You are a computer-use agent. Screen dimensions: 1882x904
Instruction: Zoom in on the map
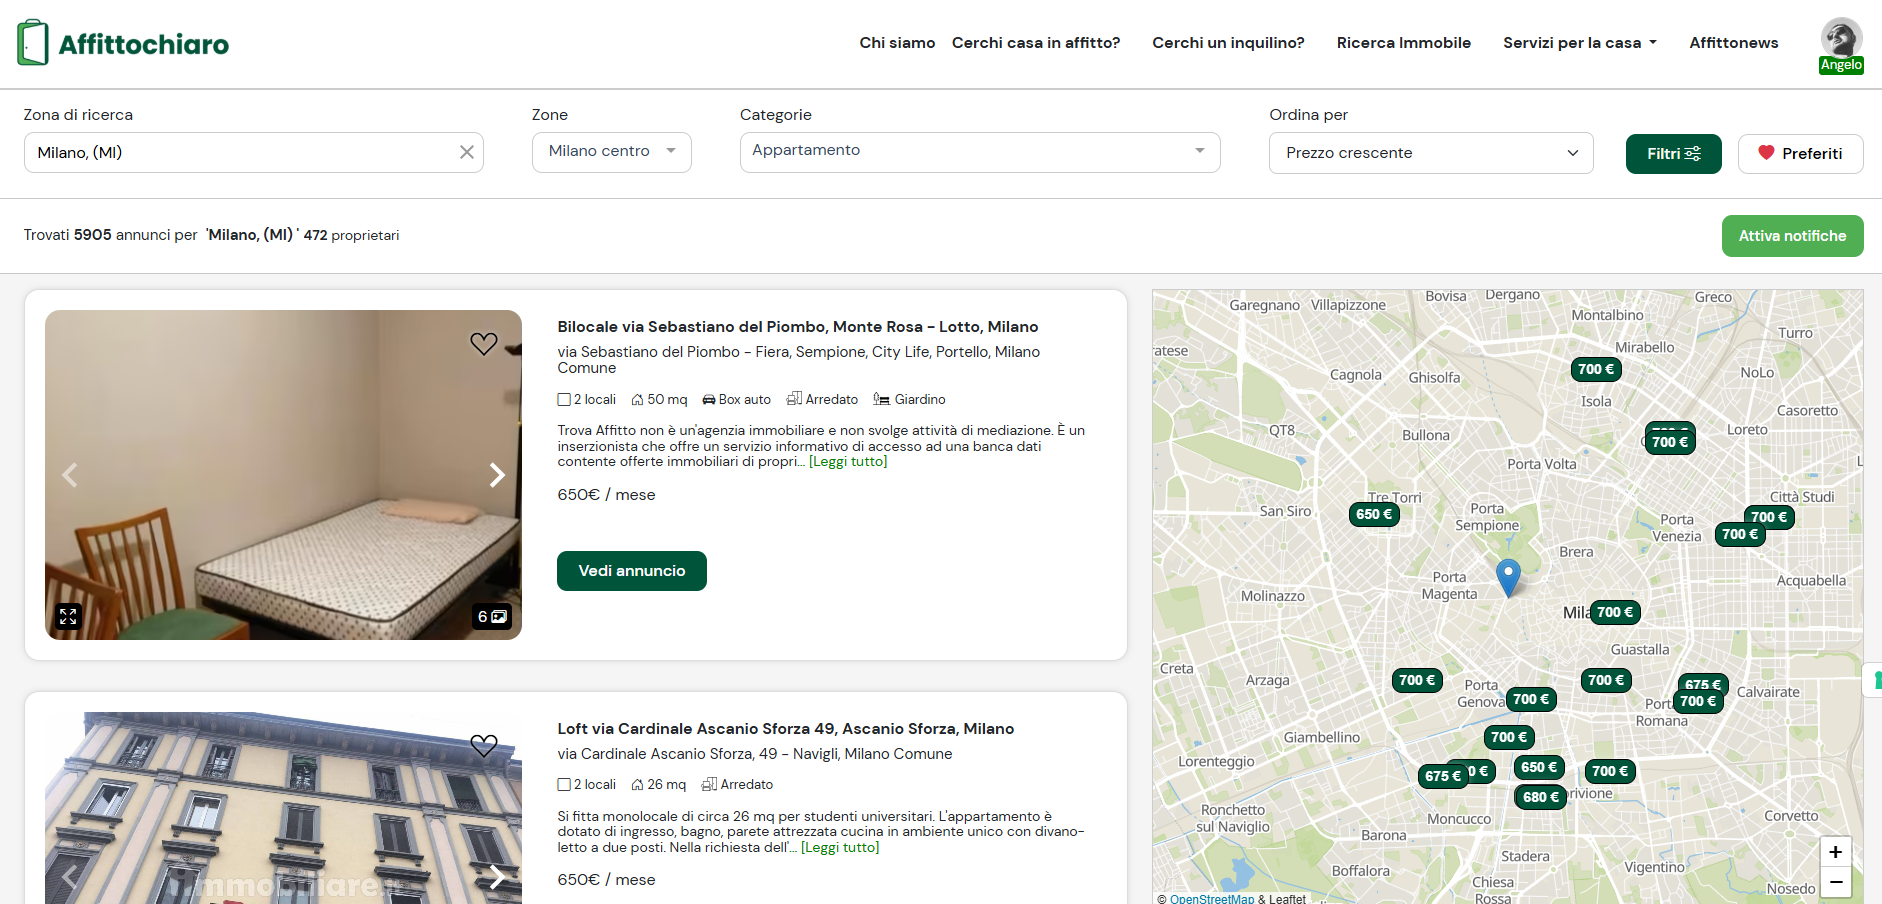coord(1835,852)
